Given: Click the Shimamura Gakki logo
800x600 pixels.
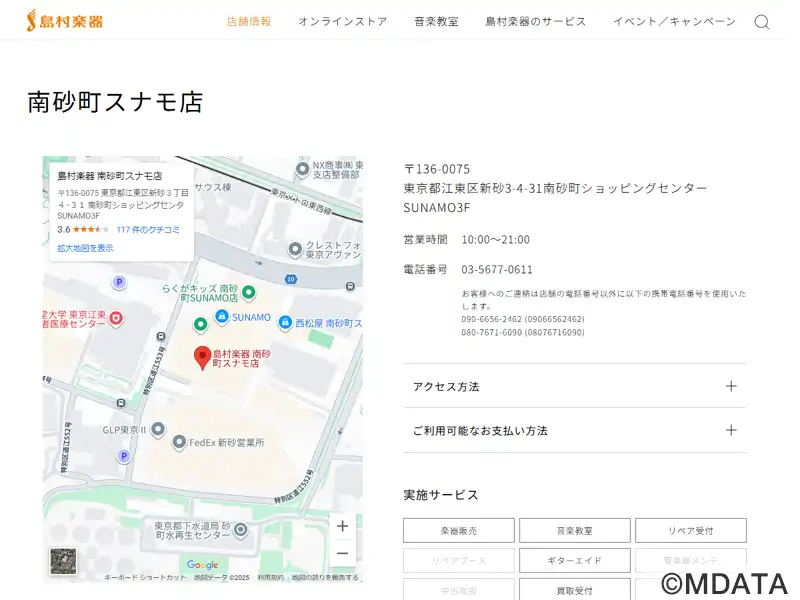Looking at the screenshot, I should click(65, 21).
